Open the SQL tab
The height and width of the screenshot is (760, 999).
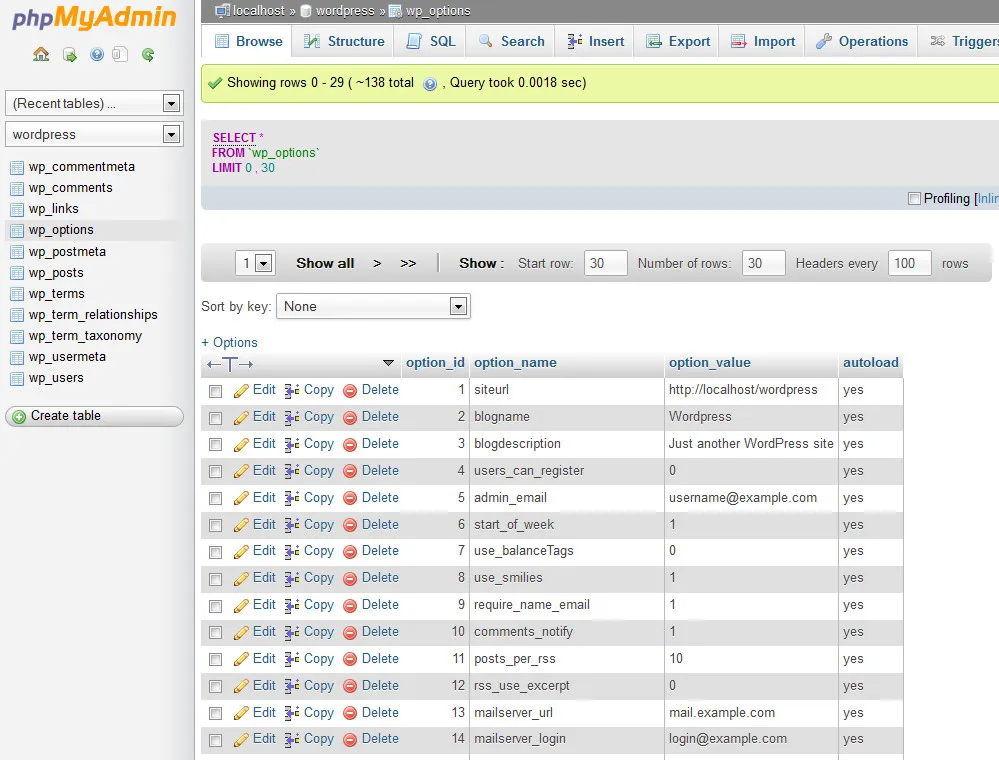coord(431,41)
